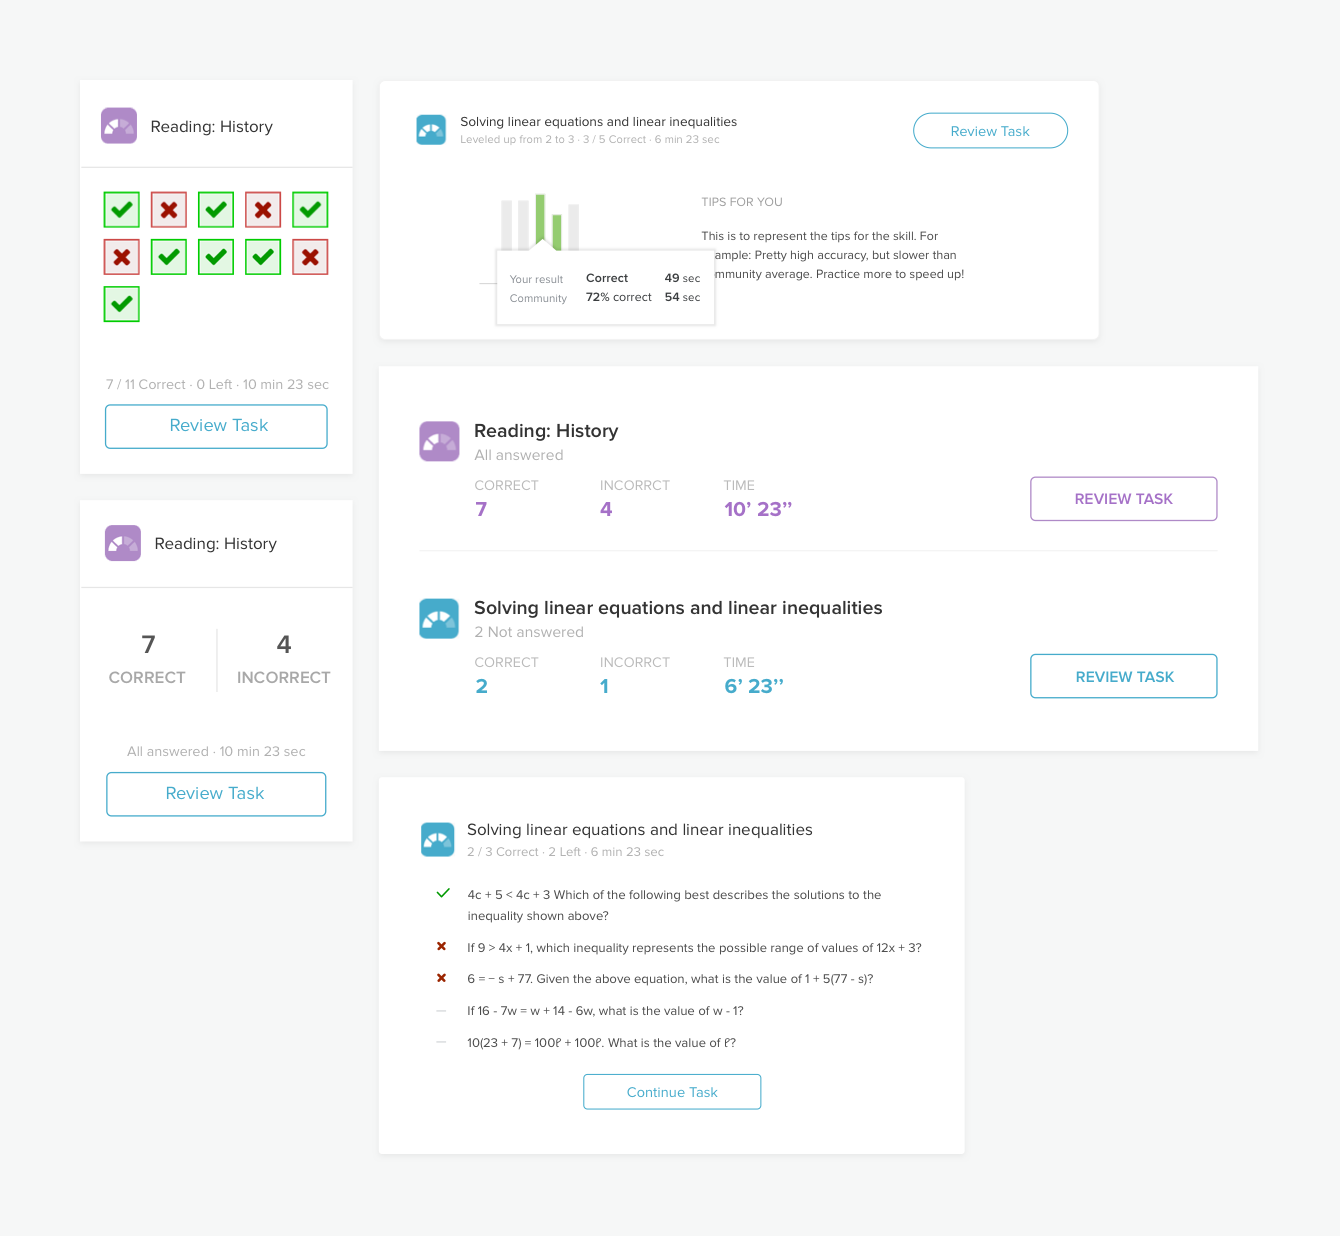The width and height of the screenshot is (1340, 1236).
Task: Click the blue icon beside the top Solving linear equations header
Action: pos(431,130)
